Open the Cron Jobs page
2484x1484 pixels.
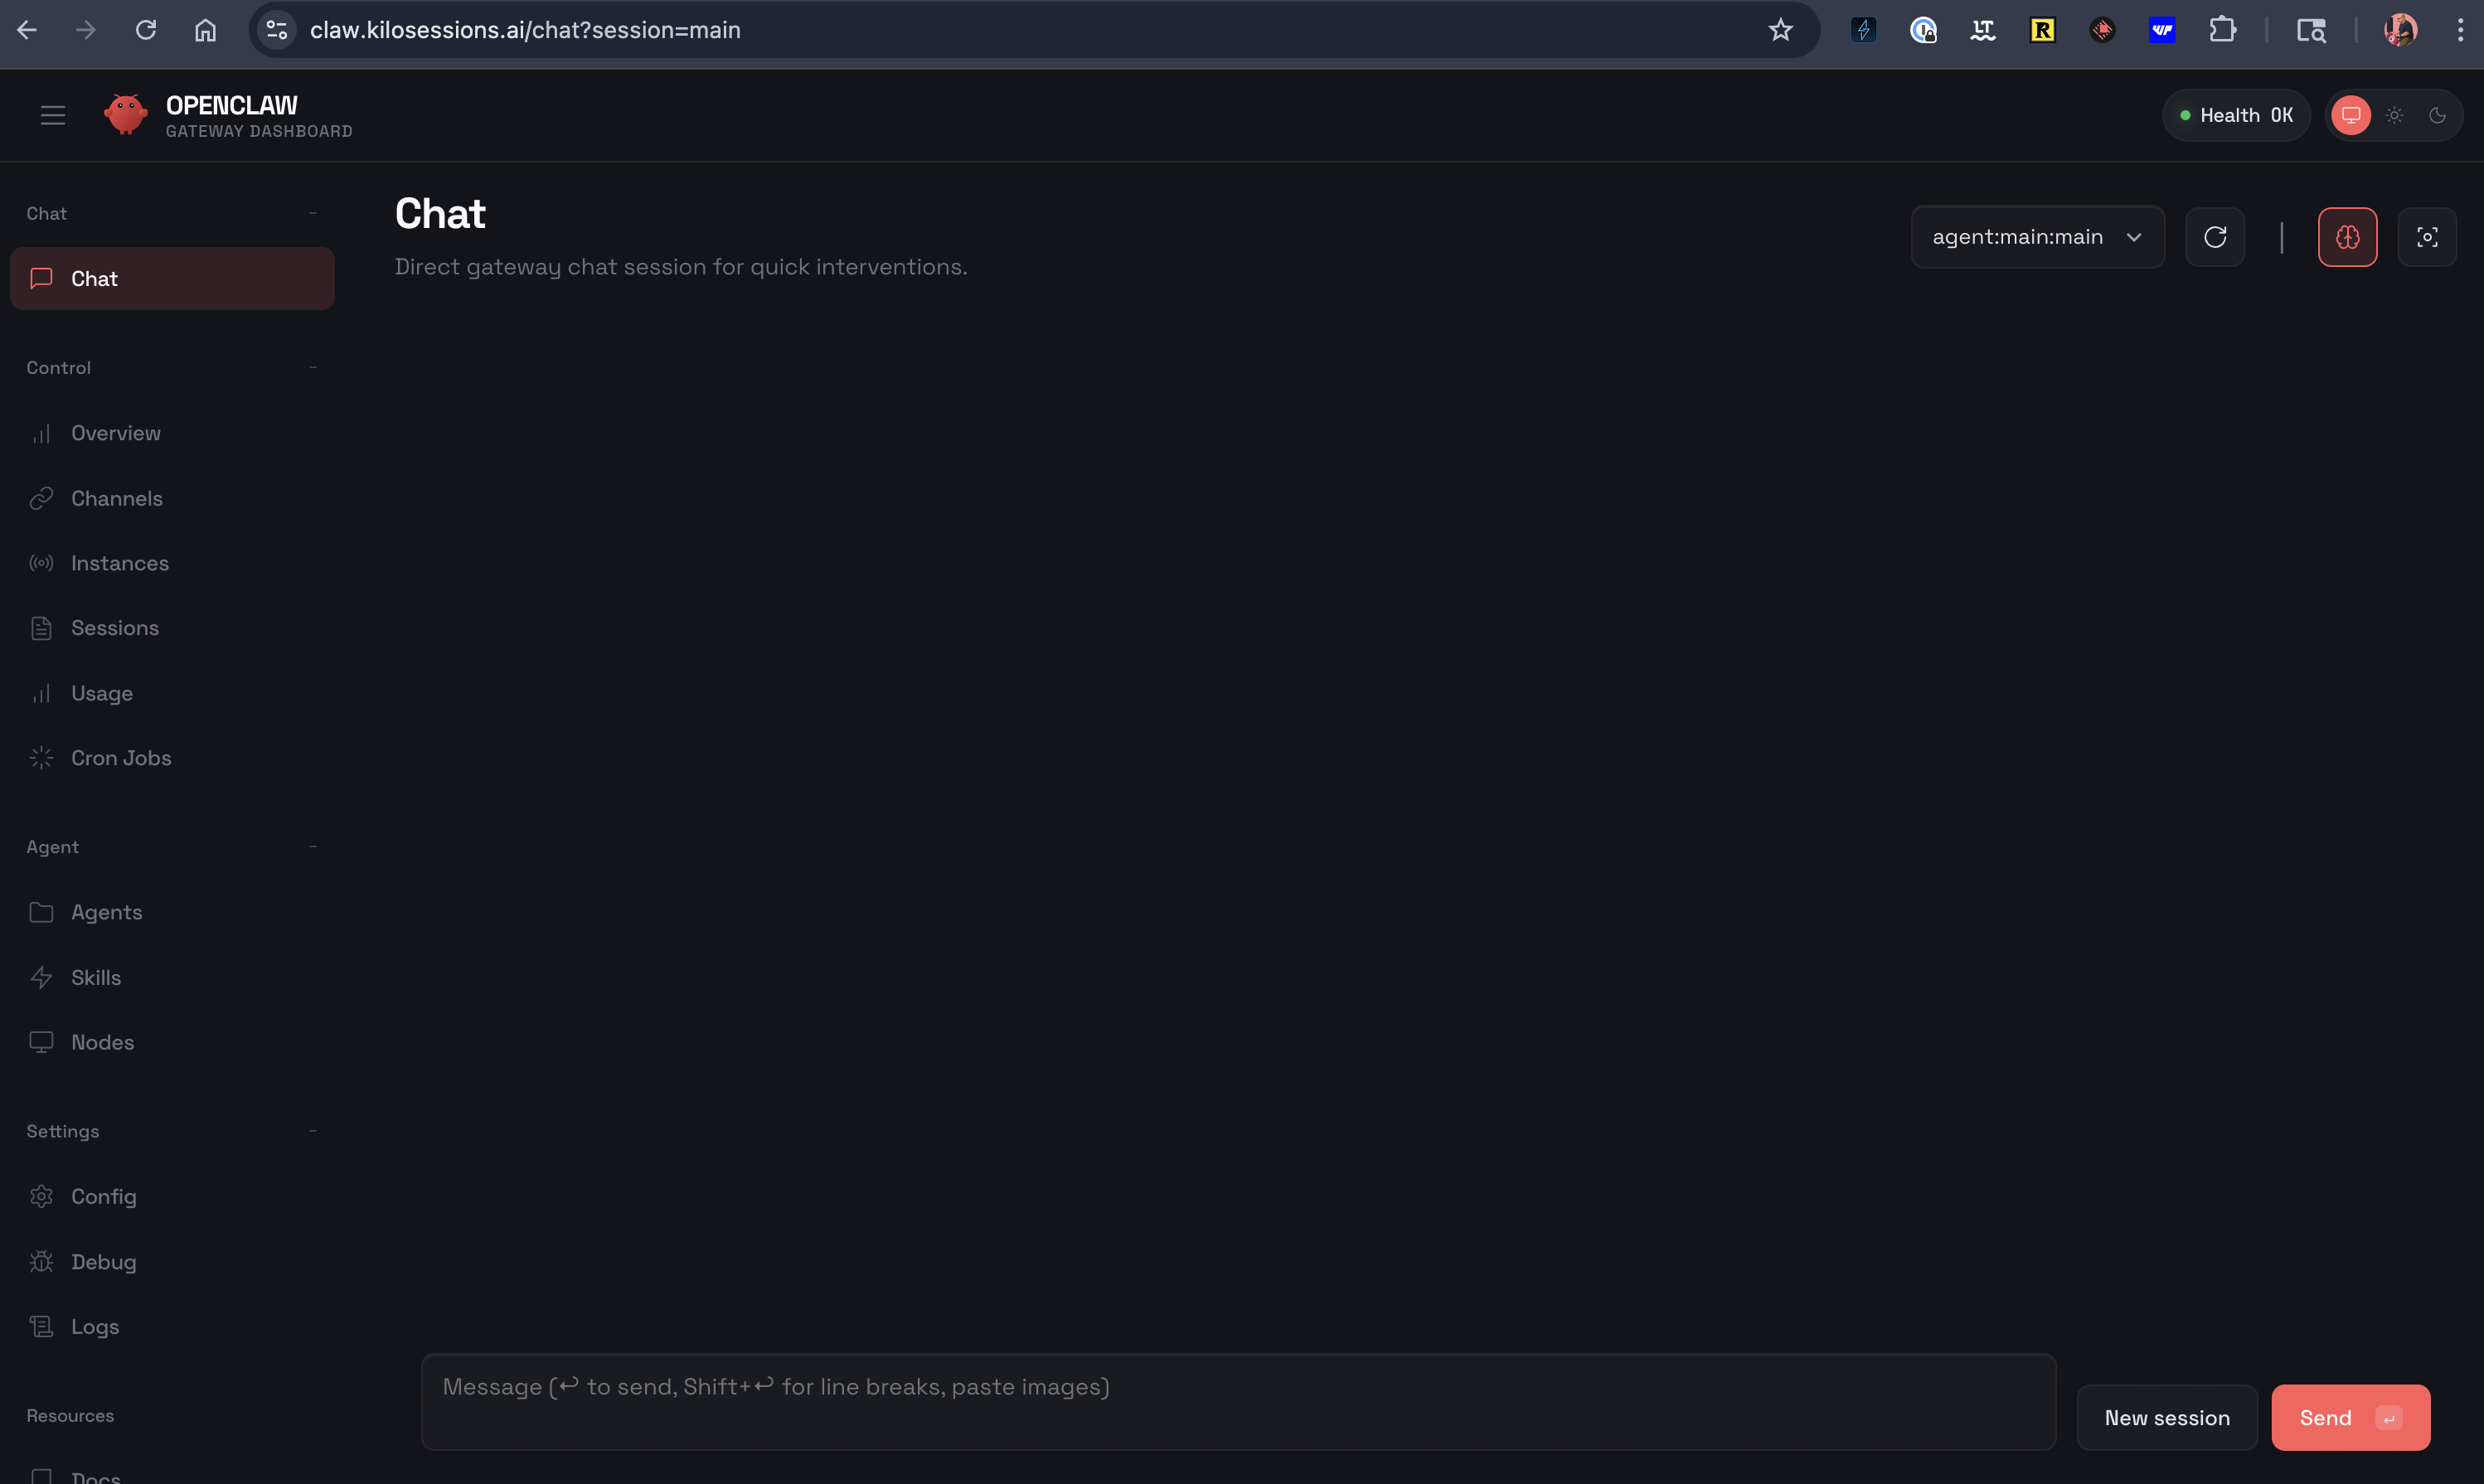click(121, 758)
